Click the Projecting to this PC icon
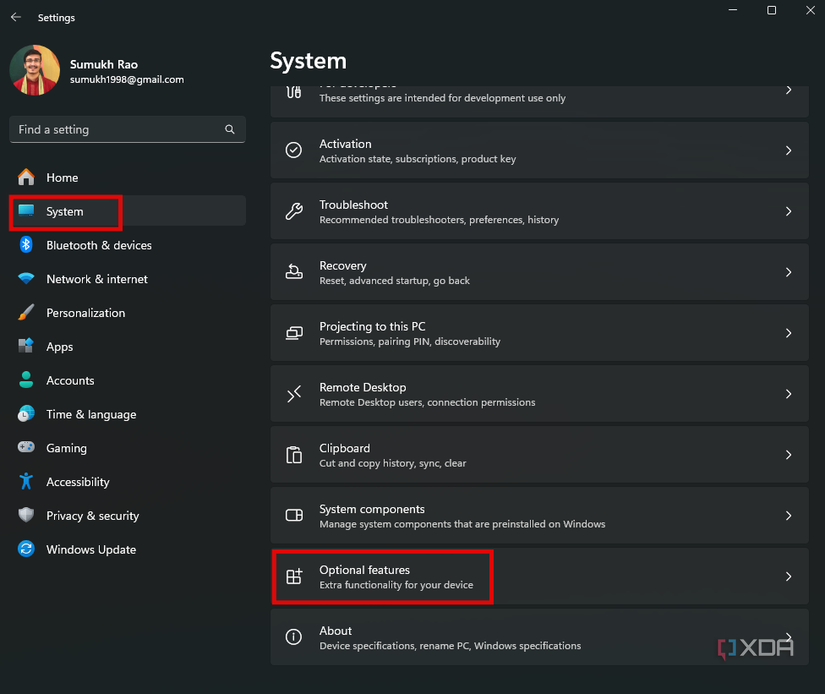 294,333
